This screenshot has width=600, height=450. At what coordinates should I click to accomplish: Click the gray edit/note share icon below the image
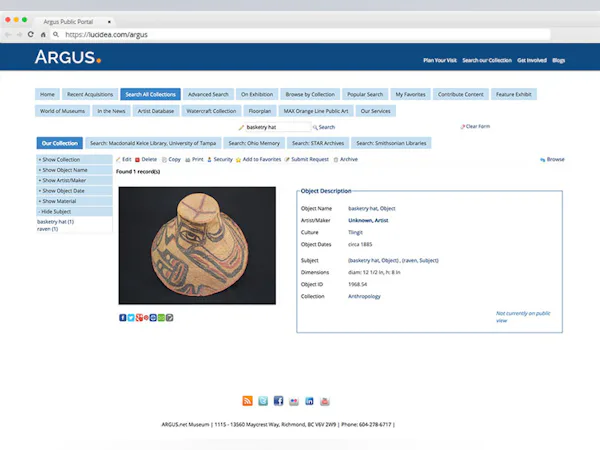tap(170, 318)
